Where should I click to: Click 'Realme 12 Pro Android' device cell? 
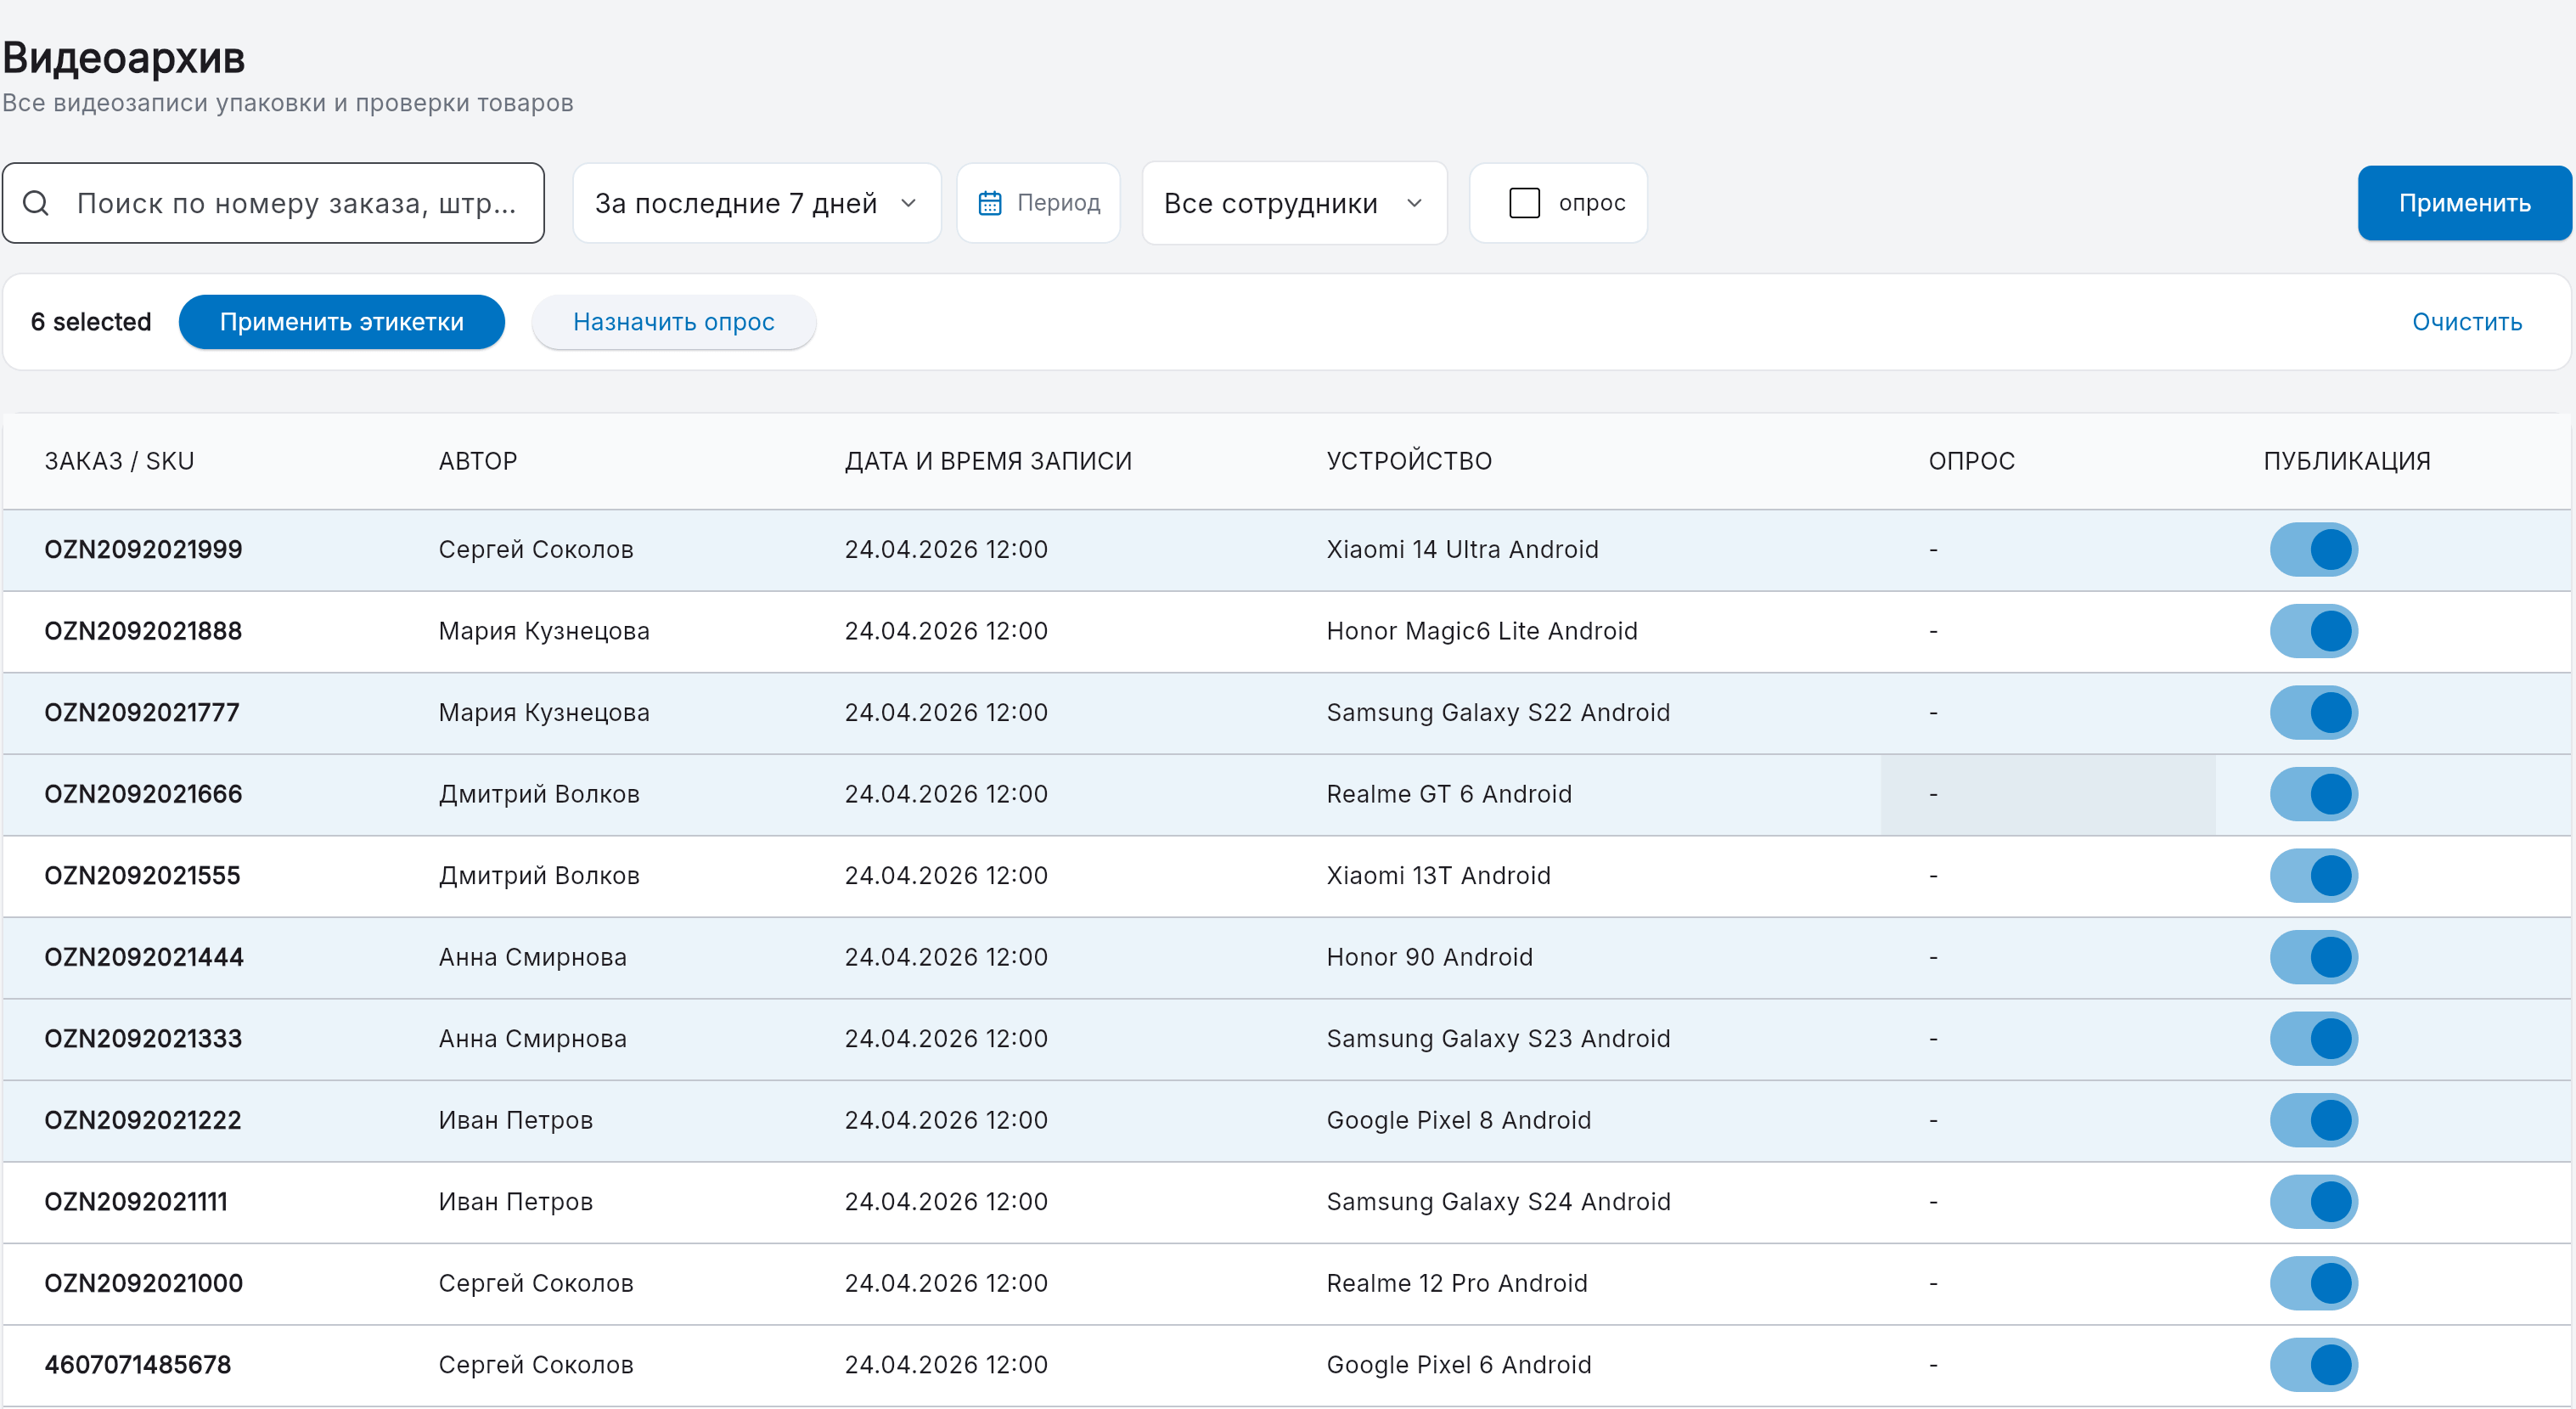1456,1283
